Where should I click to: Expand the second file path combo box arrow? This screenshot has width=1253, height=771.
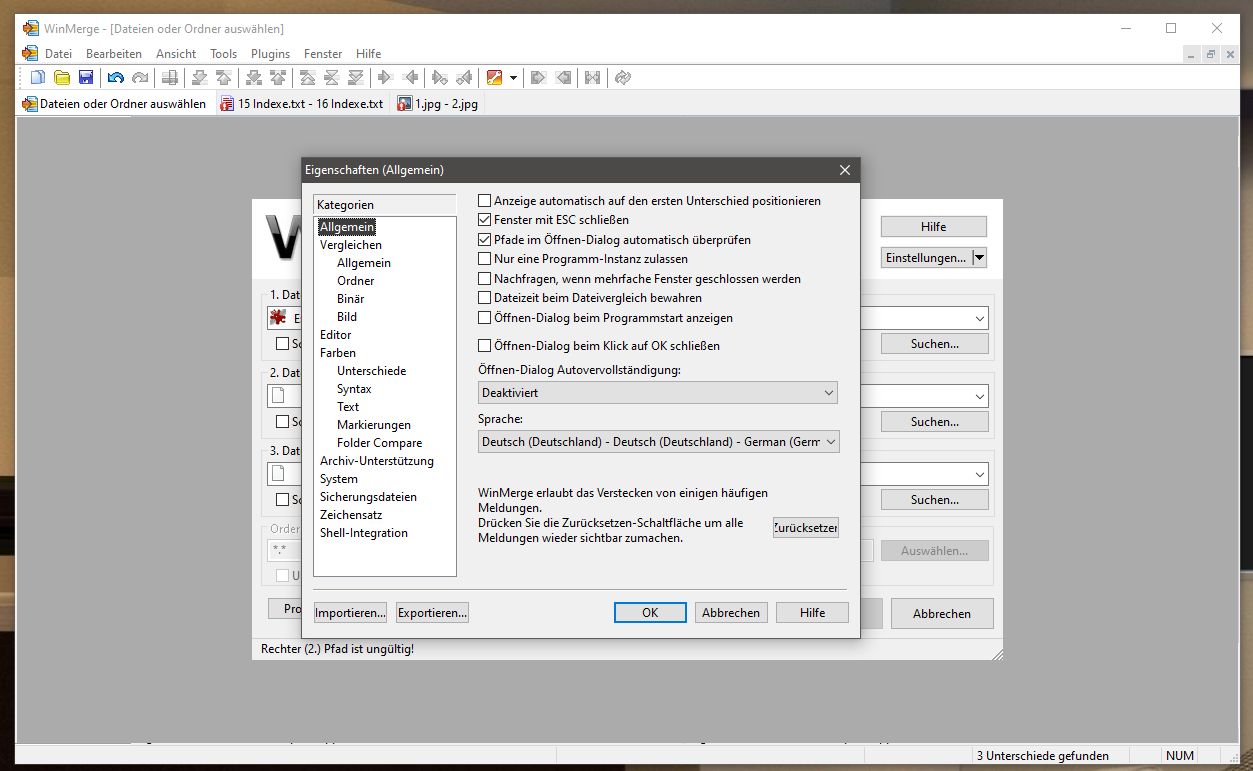click(x=978, y=396)
